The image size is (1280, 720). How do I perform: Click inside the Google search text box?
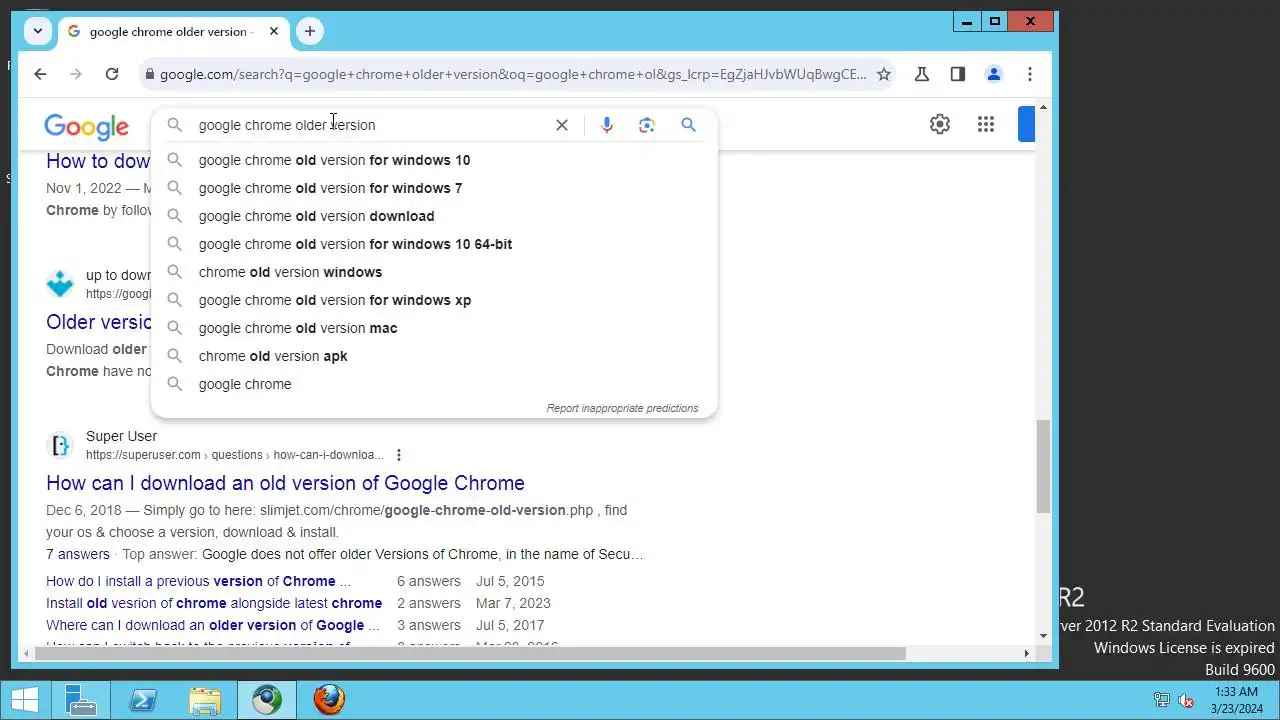370,125
